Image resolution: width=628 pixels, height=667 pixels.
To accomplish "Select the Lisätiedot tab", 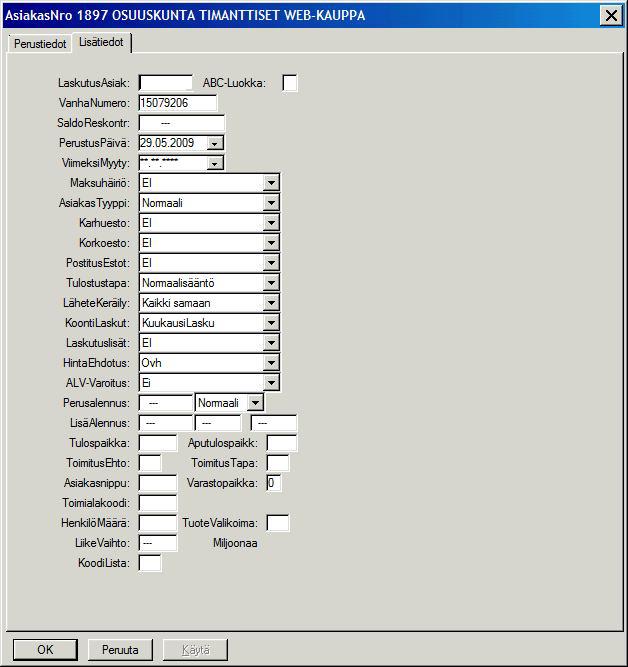I will point(101,42).
